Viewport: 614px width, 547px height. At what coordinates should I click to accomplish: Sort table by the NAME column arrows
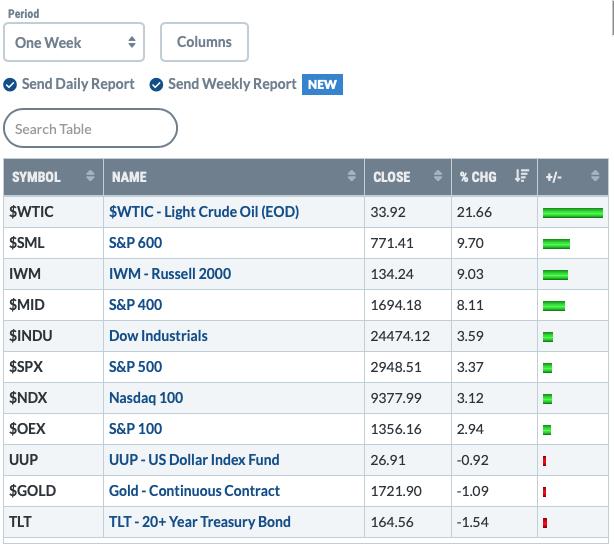(351, 176)
